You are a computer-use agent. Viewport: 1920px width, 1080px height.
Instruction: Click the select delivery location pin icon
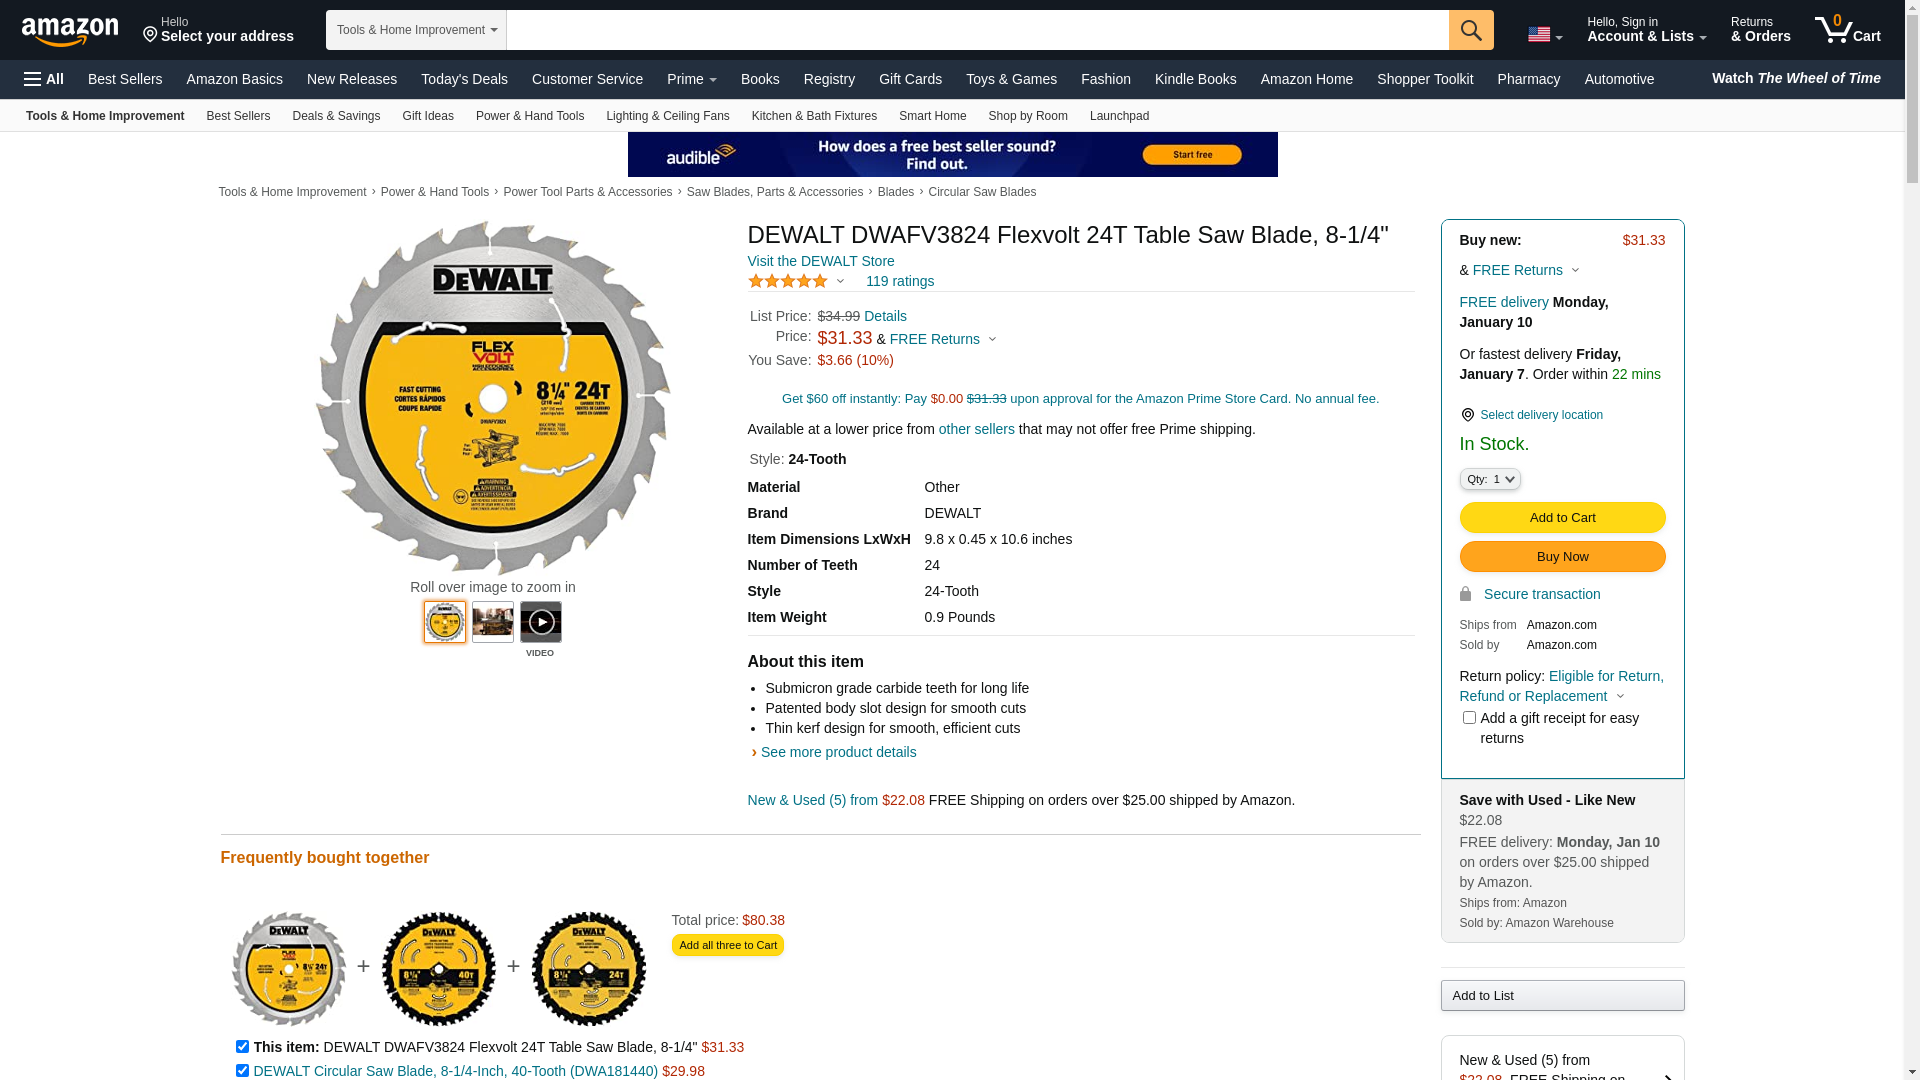[x=1467, y=415]
